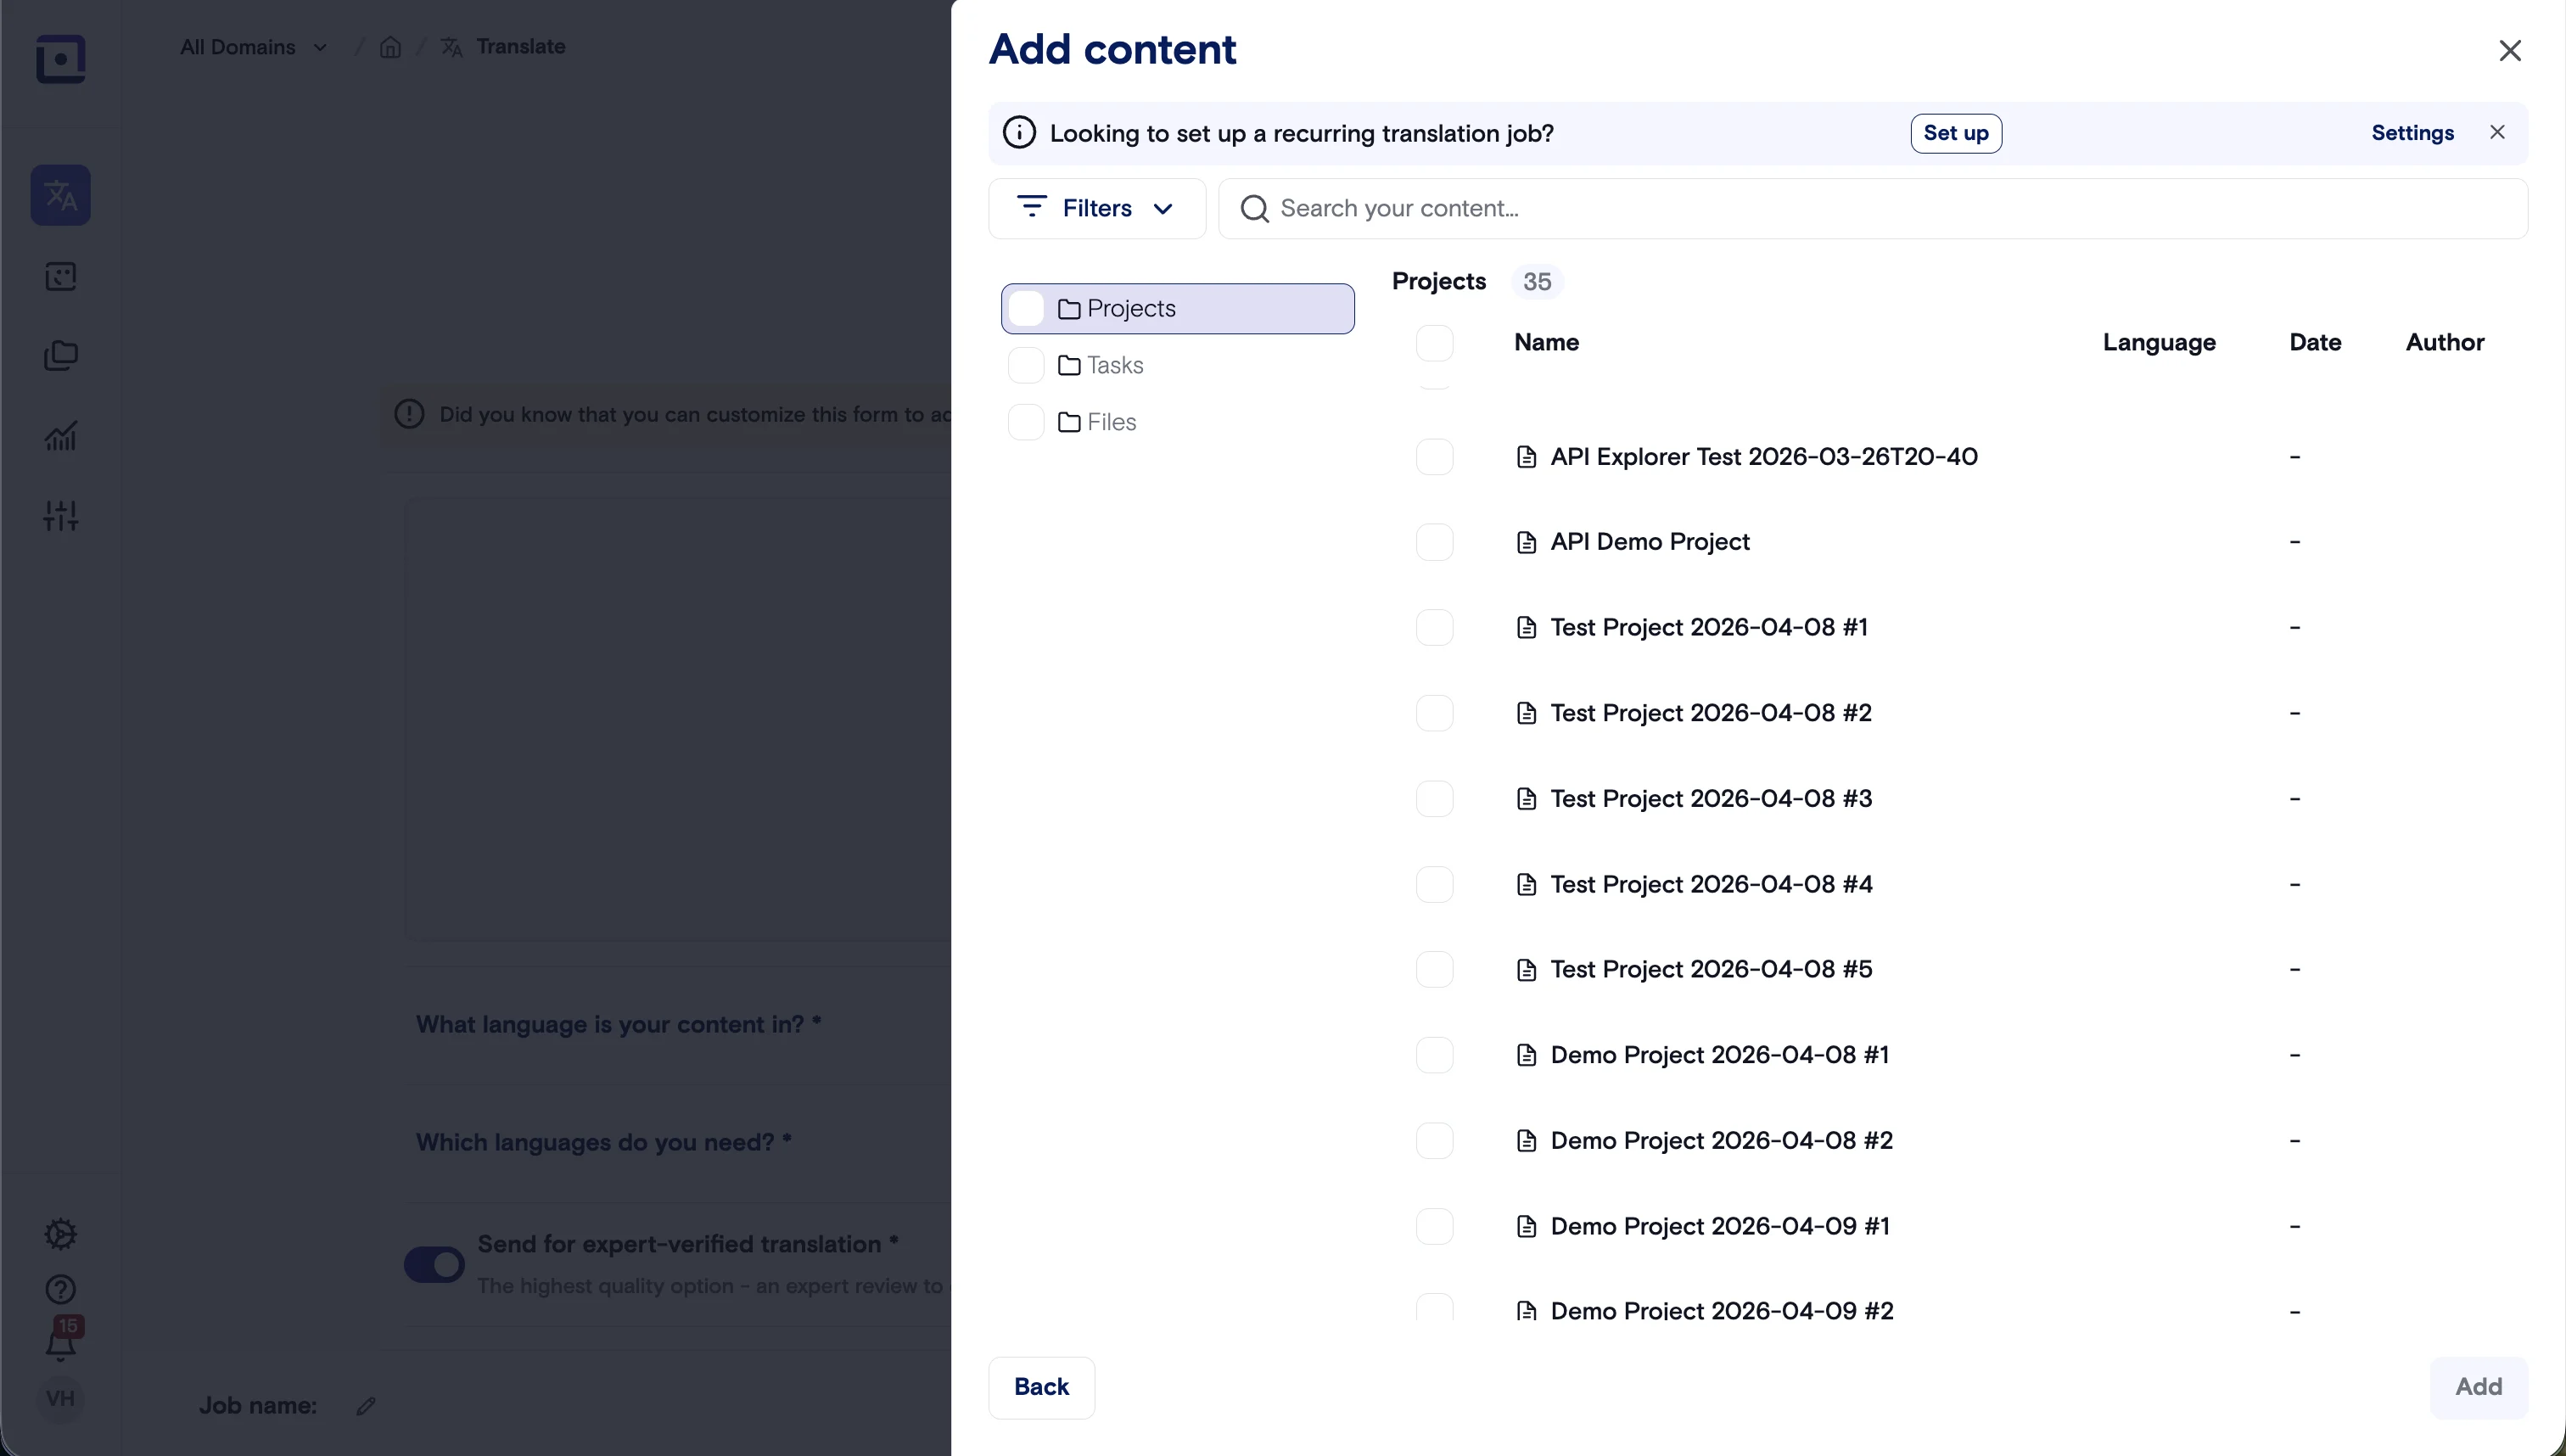Open notifications bell with 15 badge
Screen dimensions: 2566x1456
[x=61, y=1340]
